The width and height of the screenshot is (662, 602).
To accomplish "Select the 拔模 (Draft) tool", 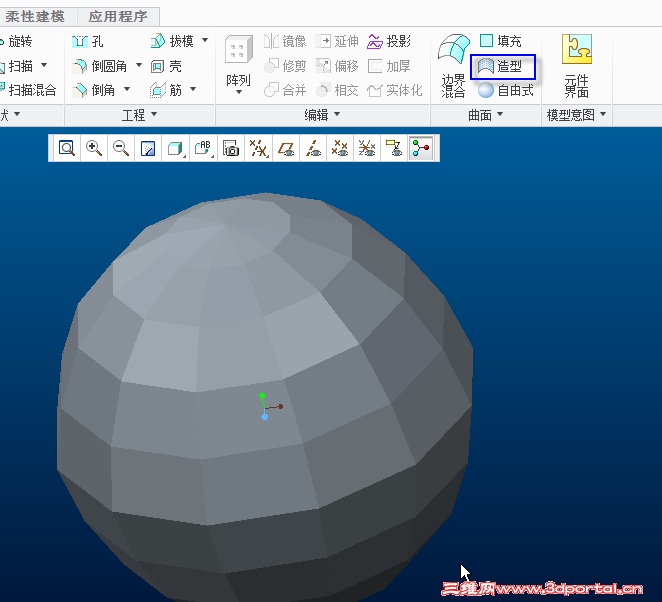I will click(172, 41).
